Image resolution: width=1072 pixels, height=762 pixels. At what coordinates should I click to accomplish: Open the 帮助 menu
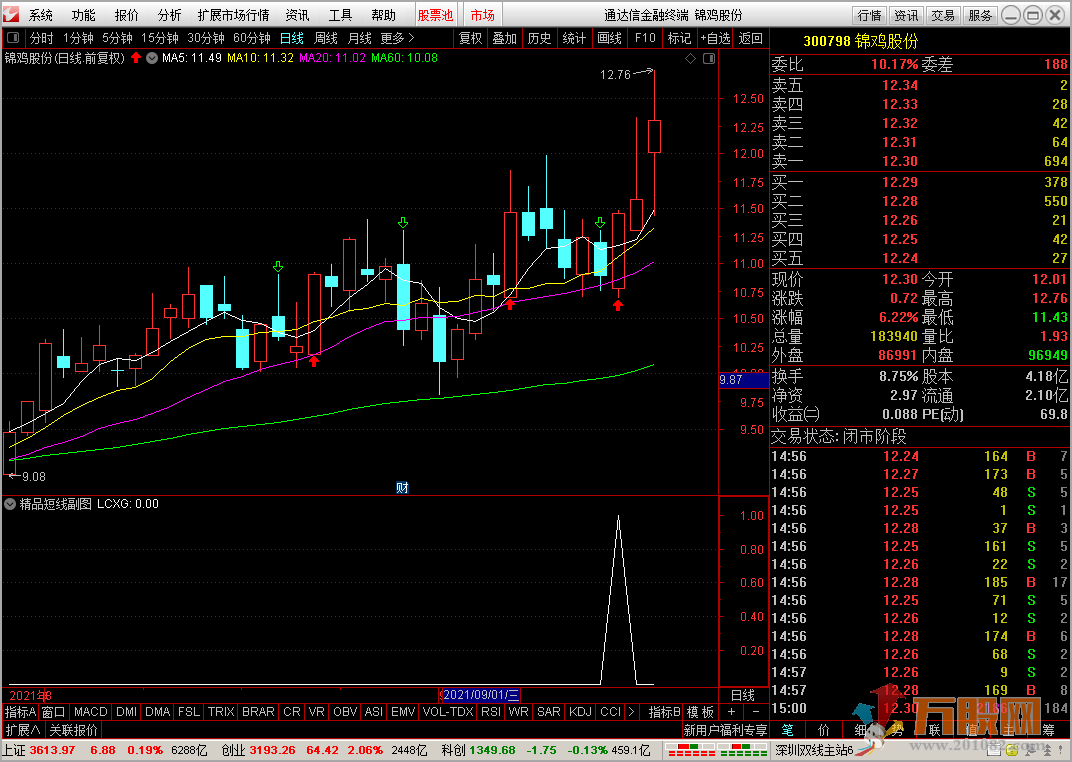[x=384, y=15]
